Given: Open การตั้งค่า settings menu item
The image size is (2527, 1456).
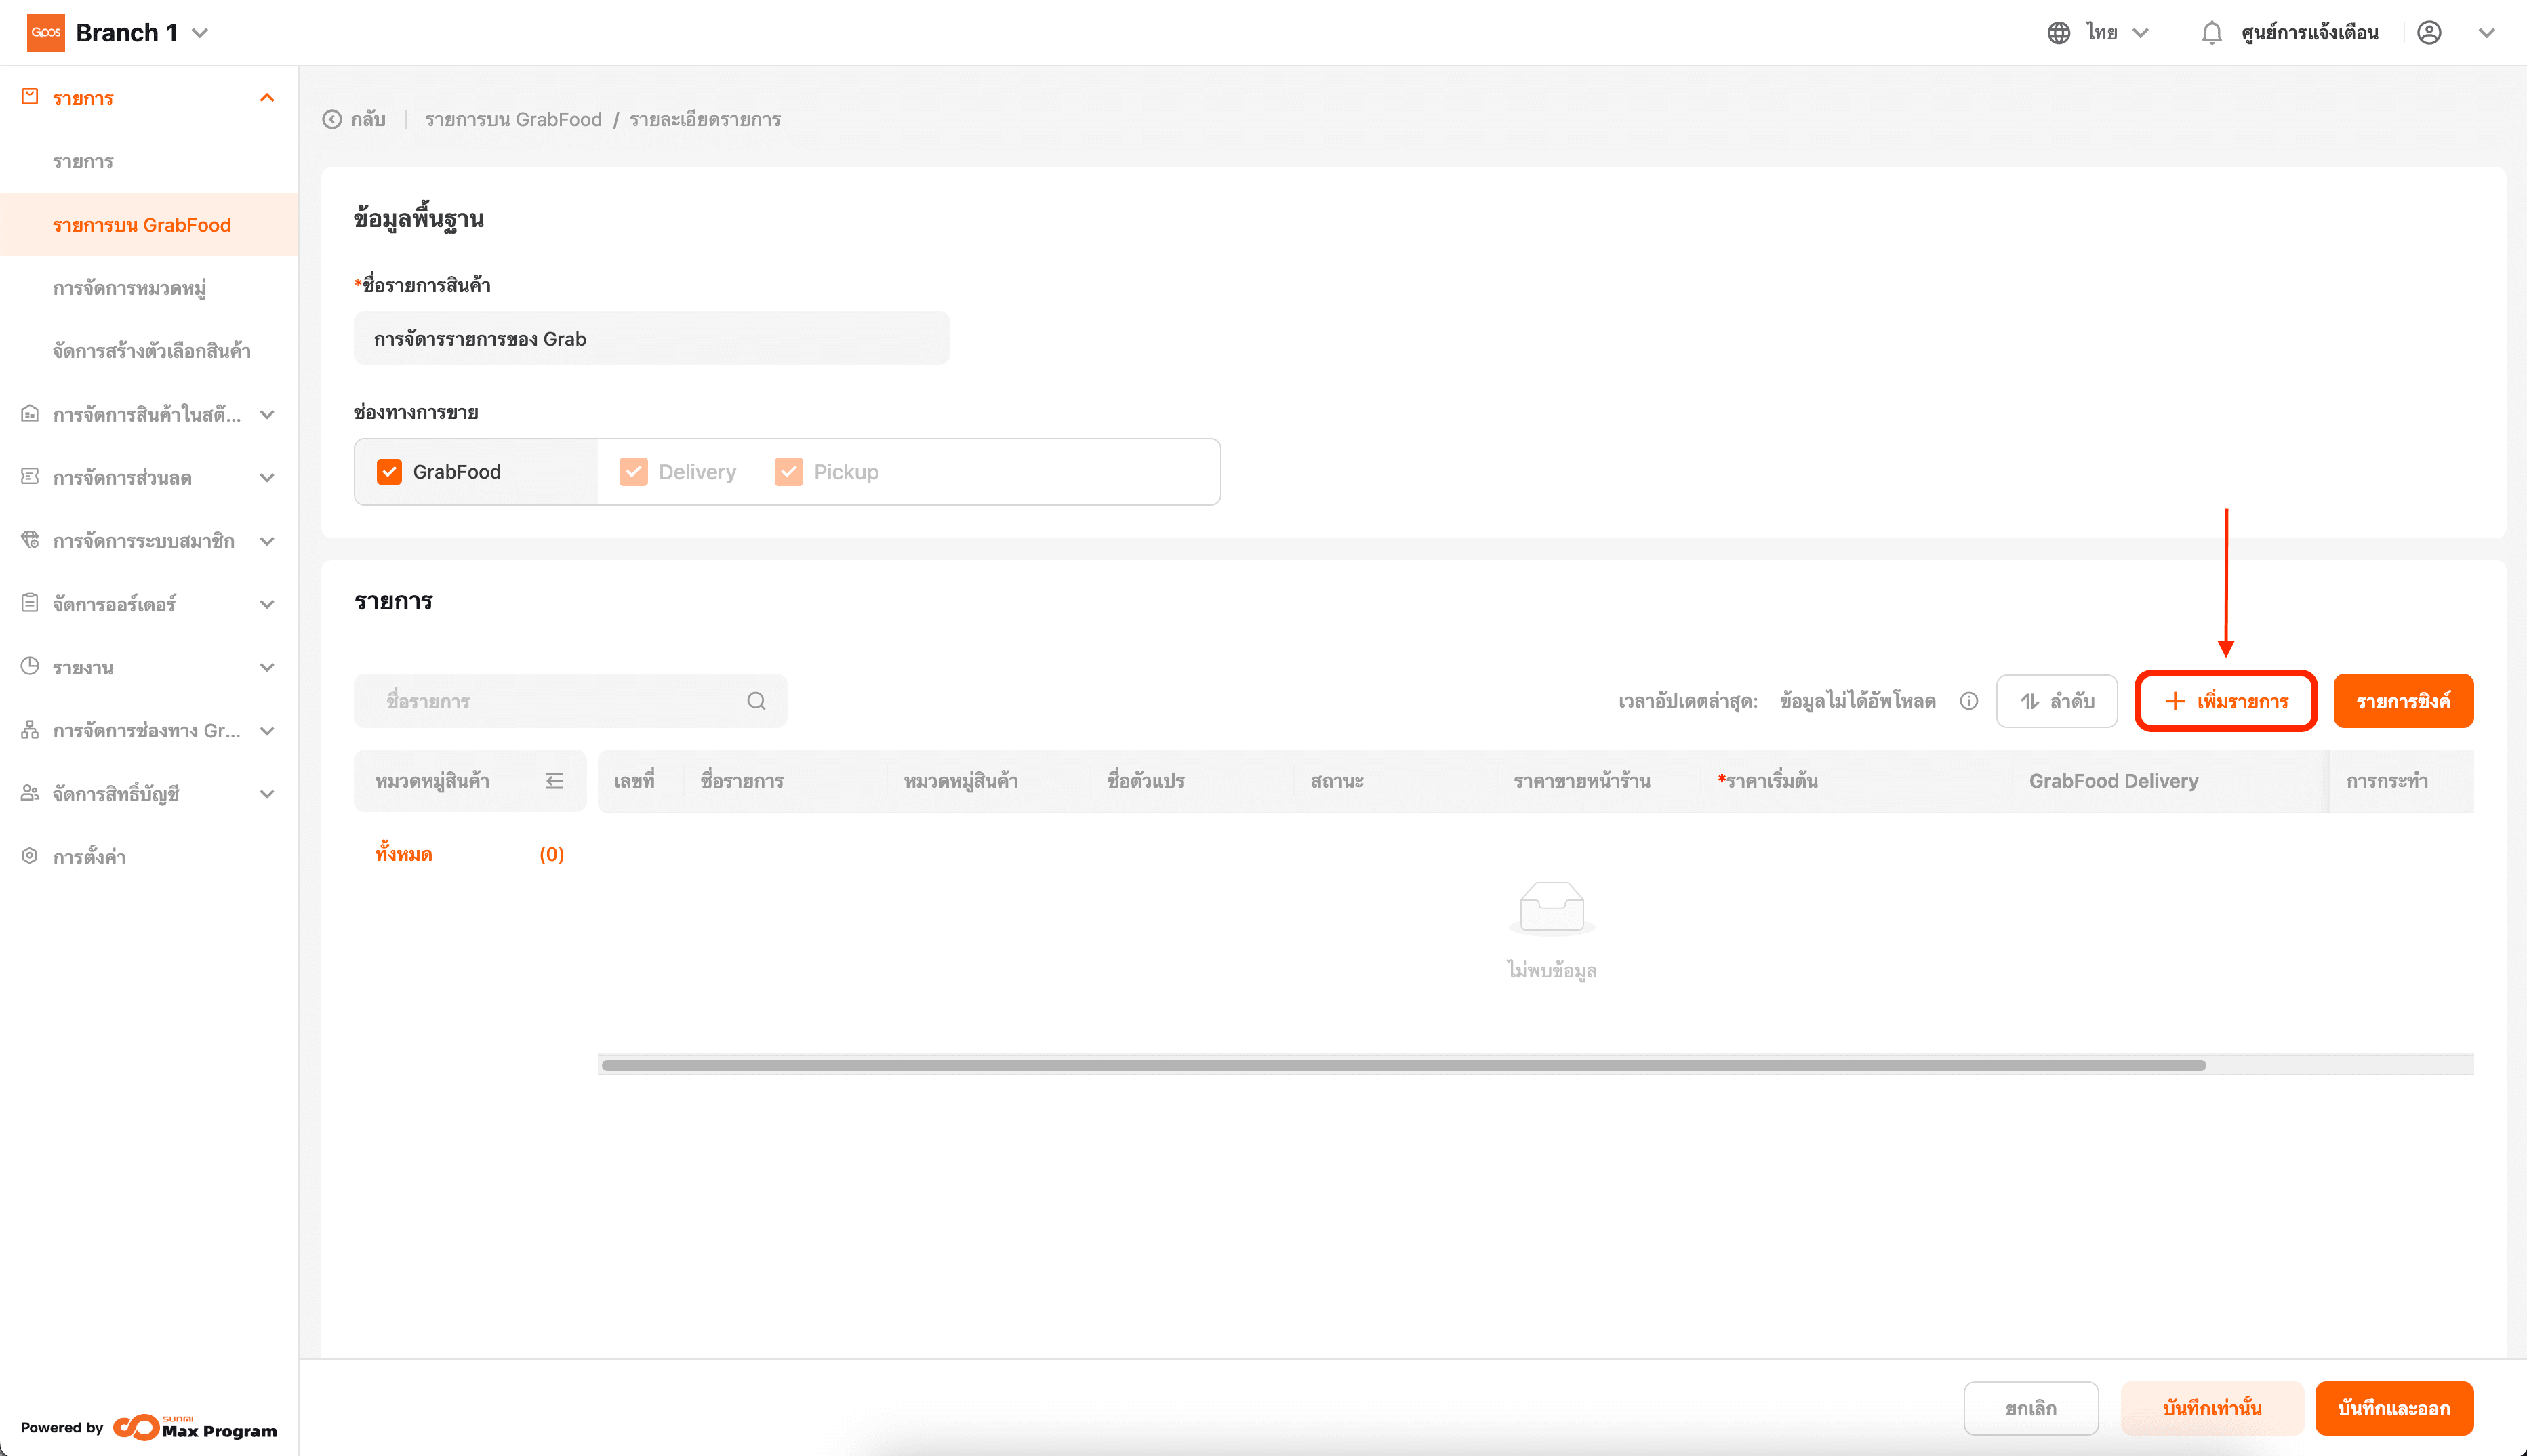Looking at the screenshot, I should [89, 857].
